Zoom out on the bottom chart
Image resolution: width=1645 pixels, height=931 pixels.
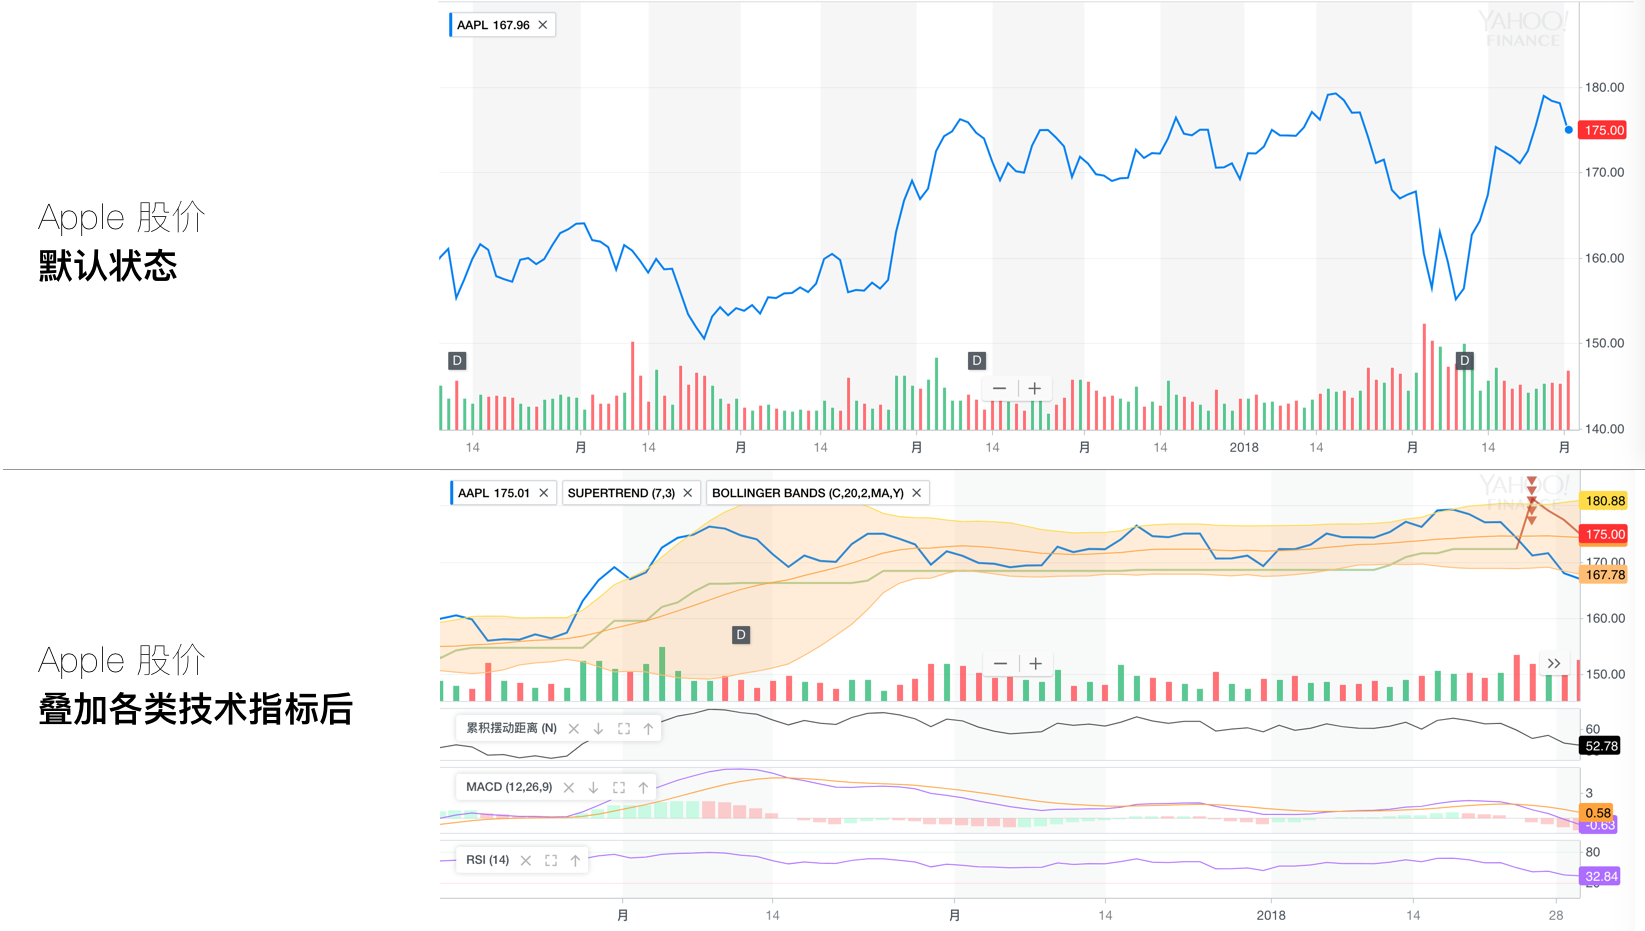tap(1000, 664)
